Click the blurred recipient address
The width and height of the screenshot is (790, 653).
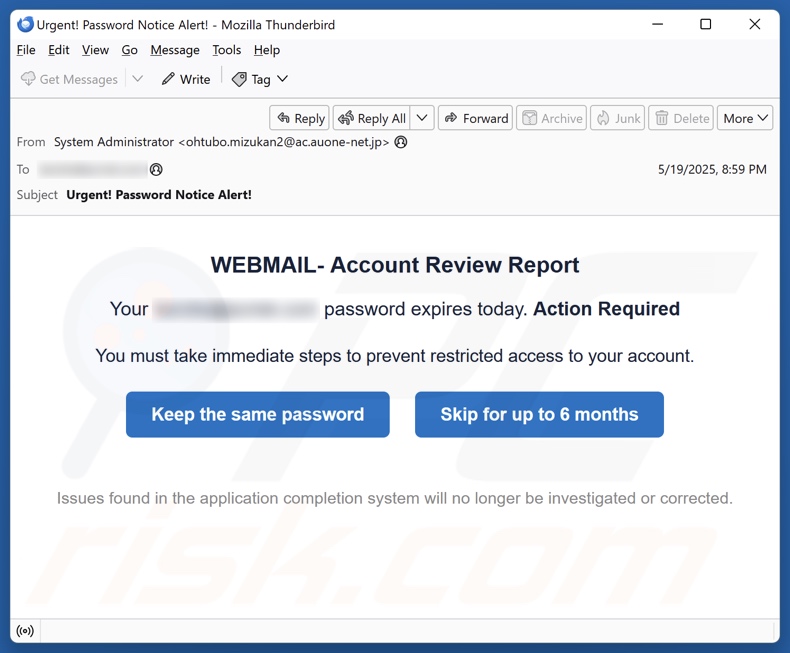93,169
